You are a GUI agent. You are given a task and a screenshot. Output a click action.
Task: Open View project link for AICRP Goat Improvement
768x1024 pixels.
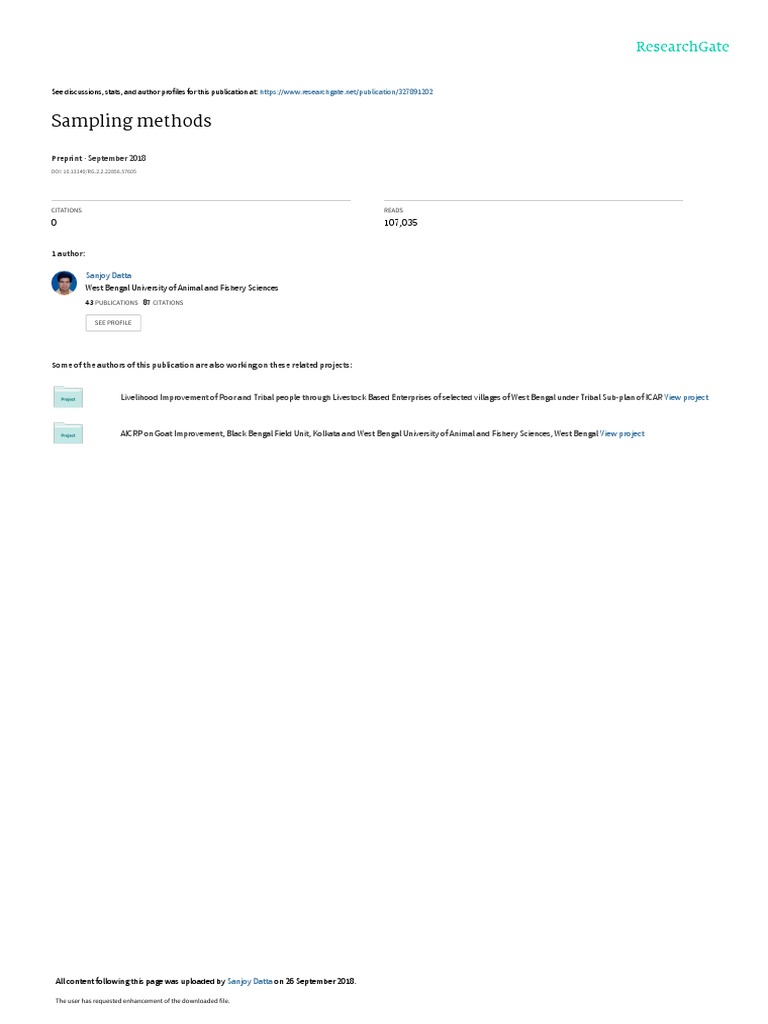click(x=622, y=434)
